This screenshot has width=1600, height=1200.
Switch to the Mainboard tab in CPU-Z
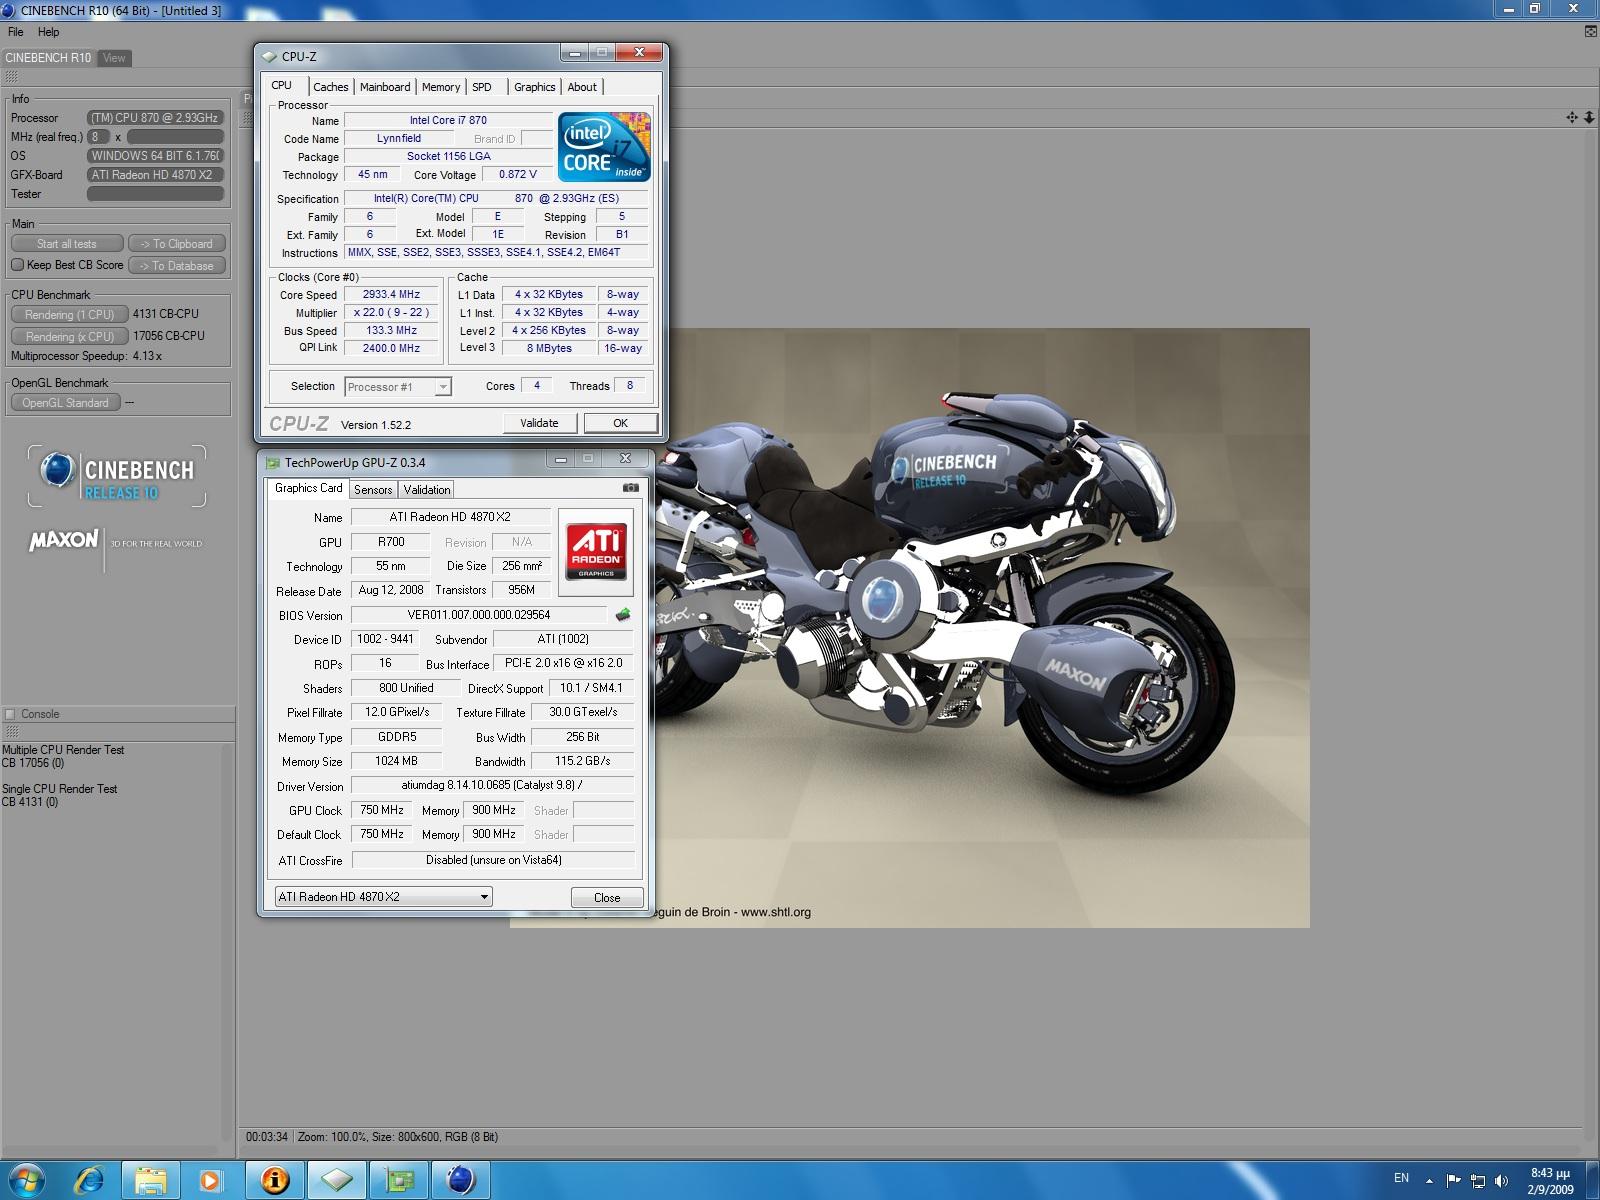tap(385, 87)
